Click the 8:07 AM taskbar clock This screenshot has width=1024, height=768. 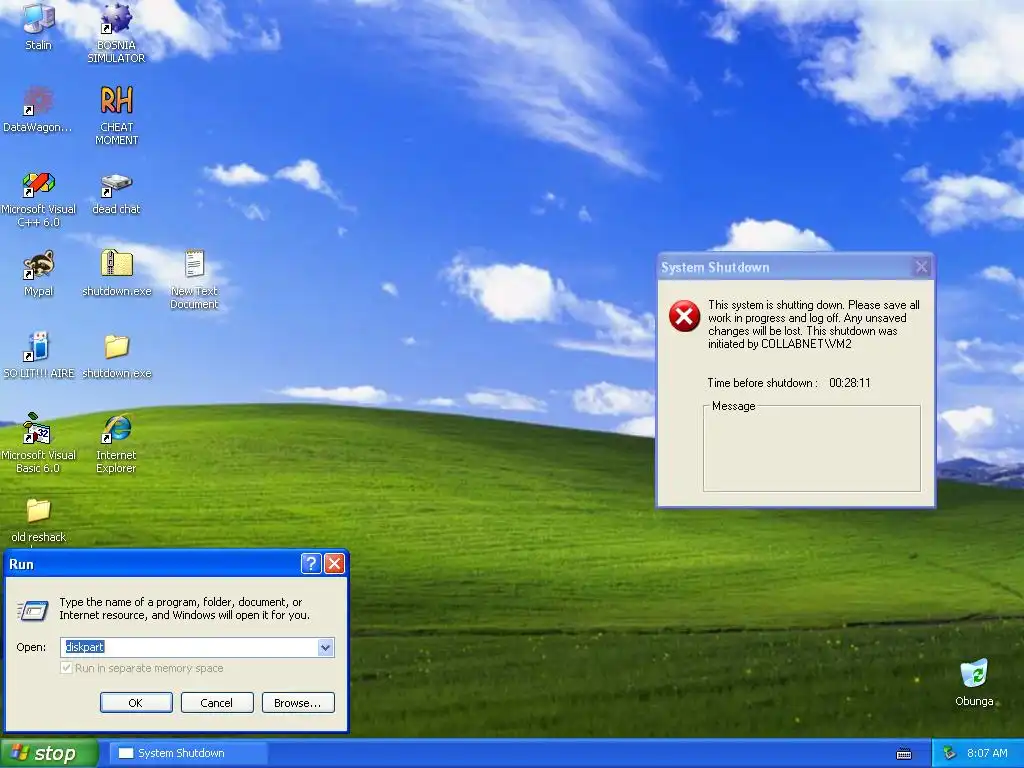(987, 753)
